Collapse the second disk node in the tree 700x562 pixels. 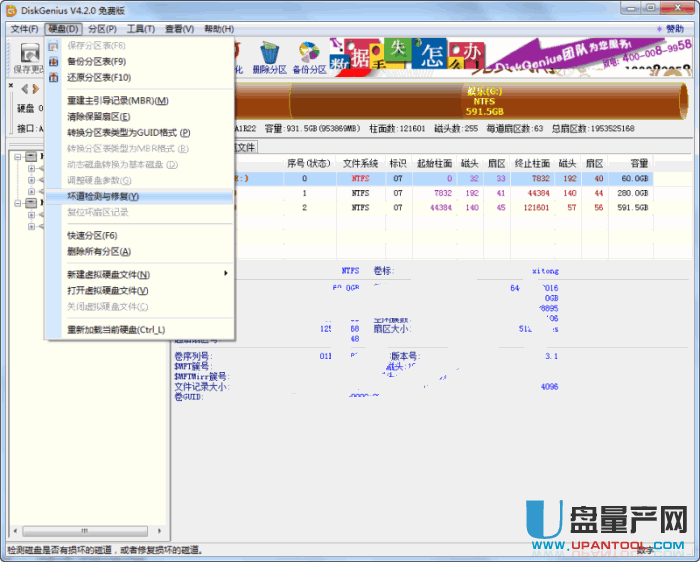coord(17,204)
